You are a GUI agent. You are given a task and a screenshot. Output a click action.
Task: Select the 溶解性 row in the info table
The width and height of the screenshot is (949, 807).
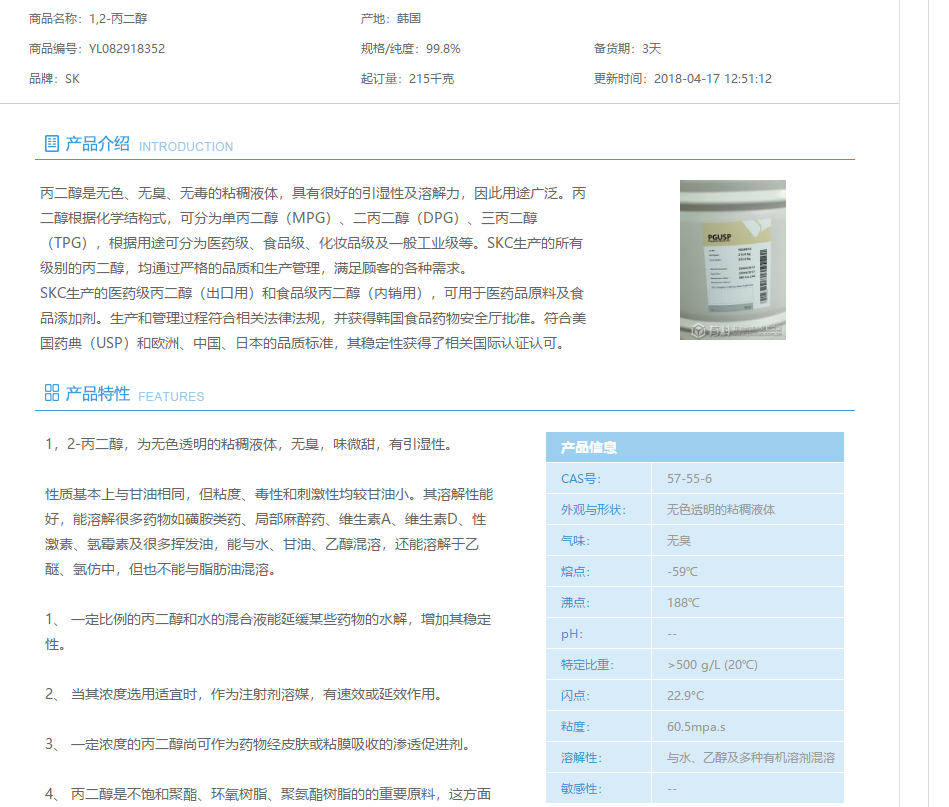pos(694,758)
